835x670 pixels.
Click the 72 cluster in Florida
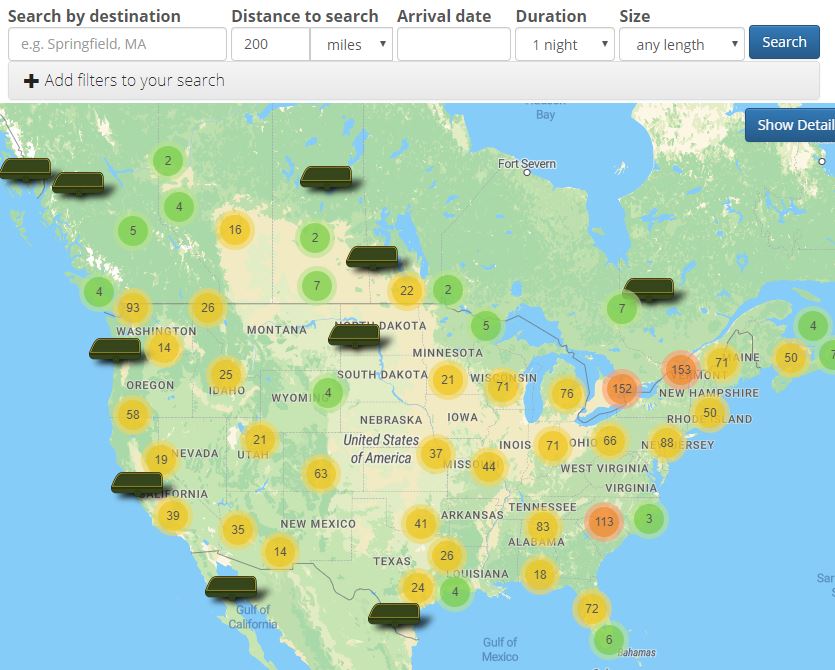[x=592, y=608]
